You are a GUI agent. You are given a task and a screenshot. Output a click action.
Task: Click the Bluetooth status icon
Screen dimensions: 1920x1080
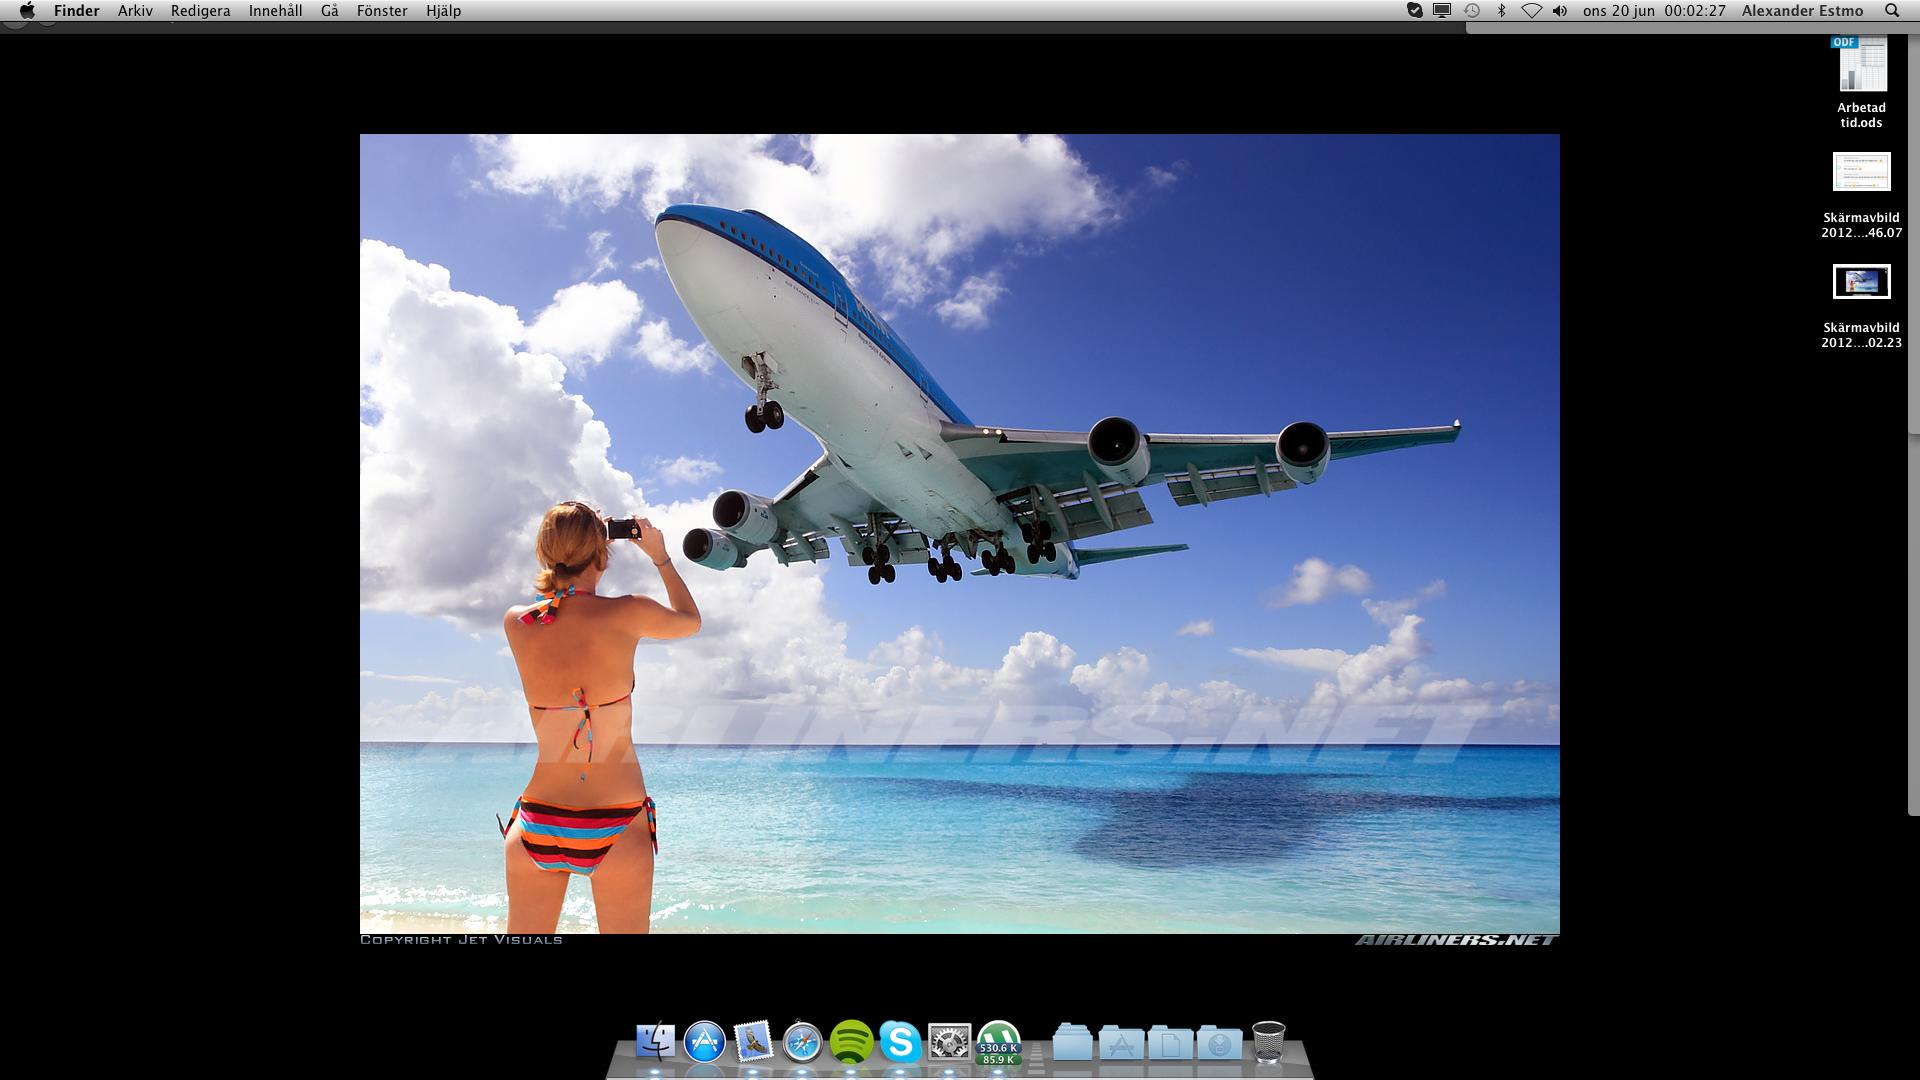pos(1501,11)
